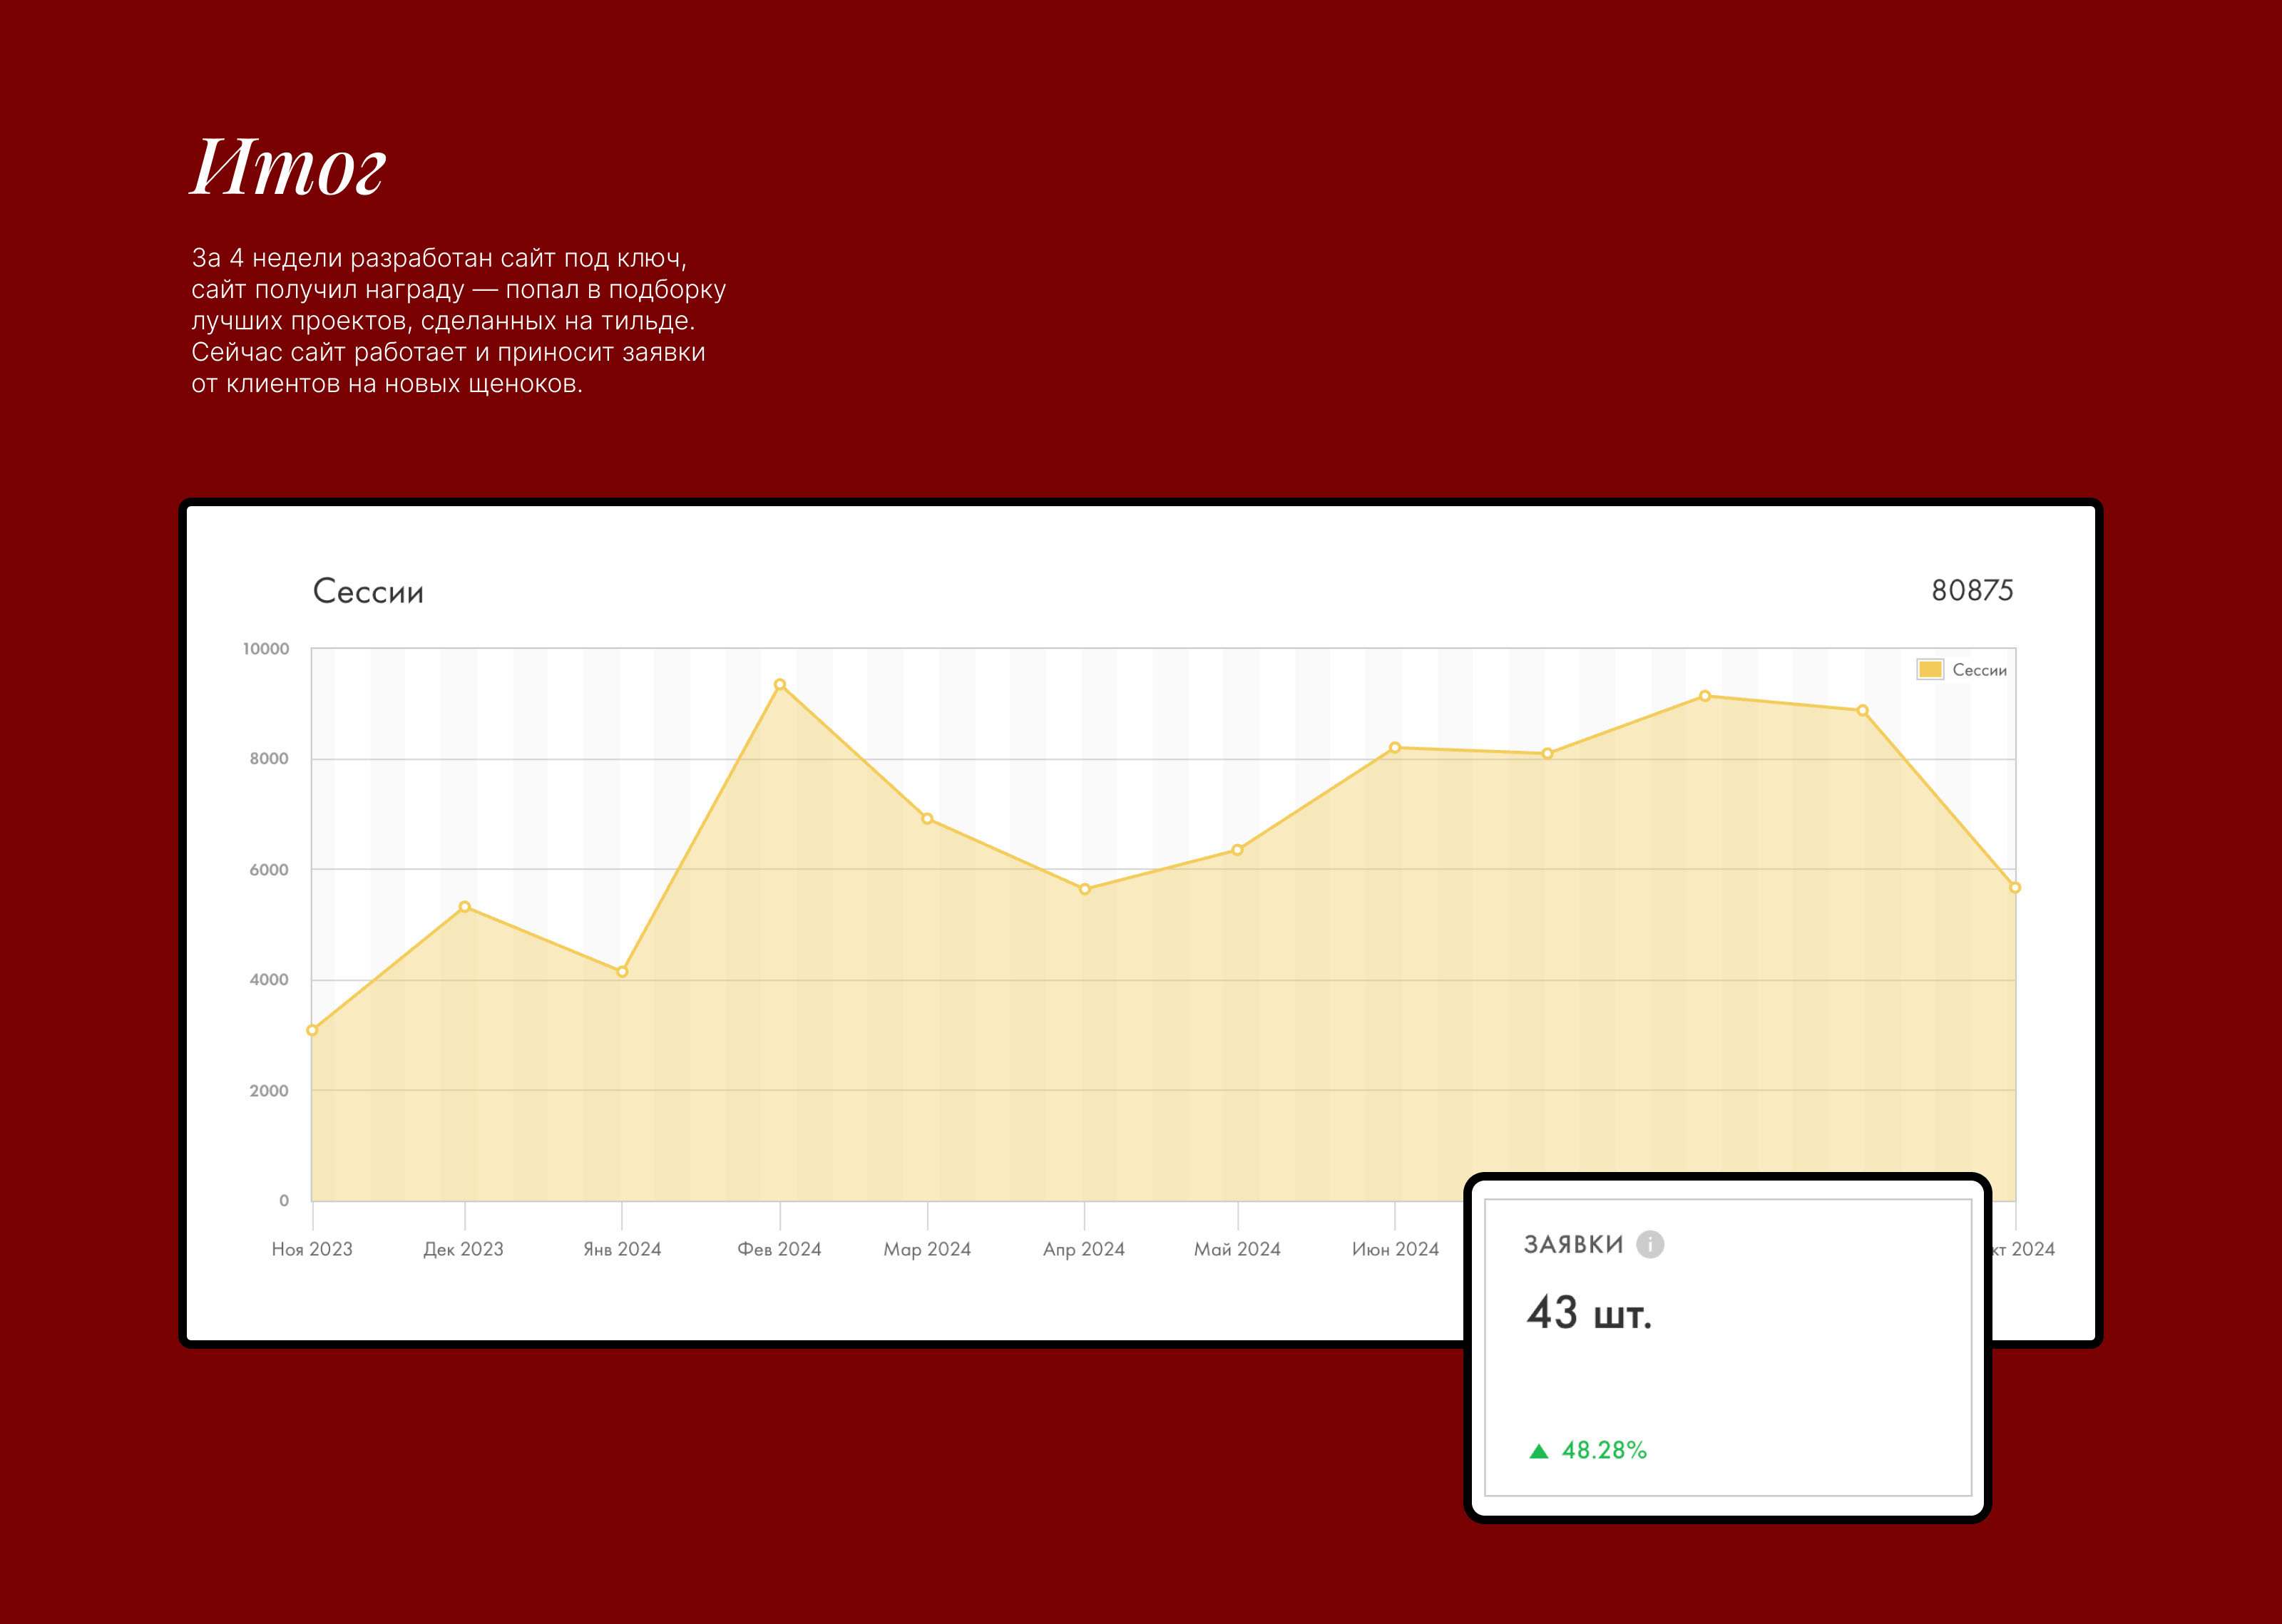Click the Итог heading
Viewport: 2282px width, 1624px height.
(288, 167)
